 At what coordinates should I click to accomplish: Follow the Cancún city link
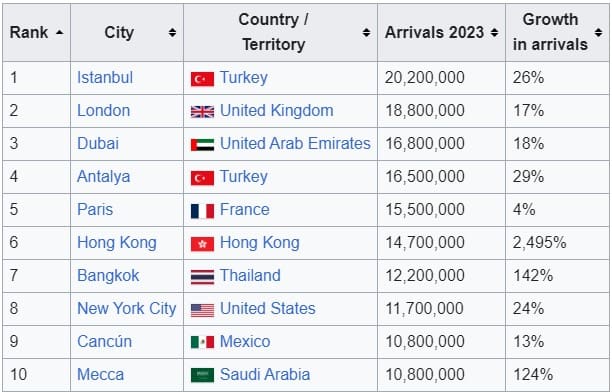click(x=104, y=342)
